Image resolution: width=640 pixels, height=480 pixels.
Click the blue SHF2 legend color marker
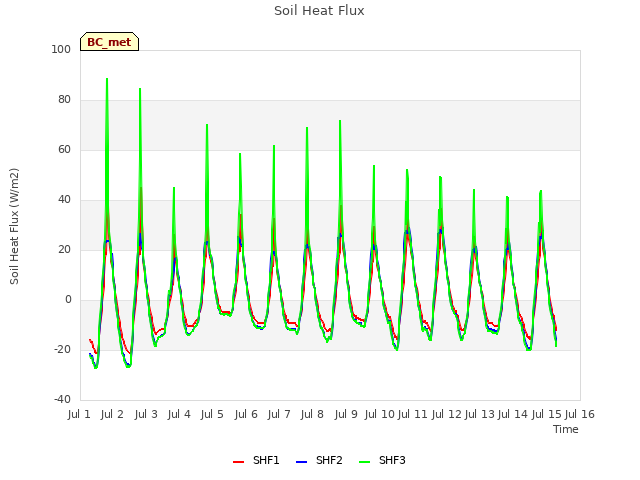coord(301,462)
